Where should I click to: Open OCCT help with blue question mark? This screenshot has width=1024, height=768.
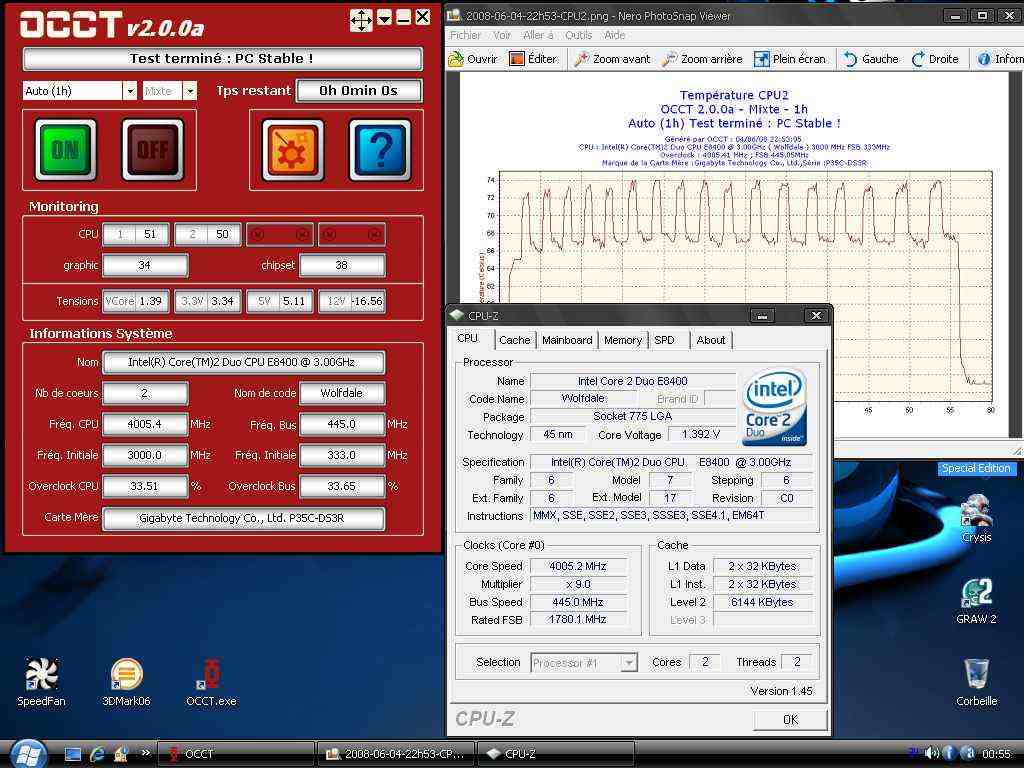coord(380,150)
